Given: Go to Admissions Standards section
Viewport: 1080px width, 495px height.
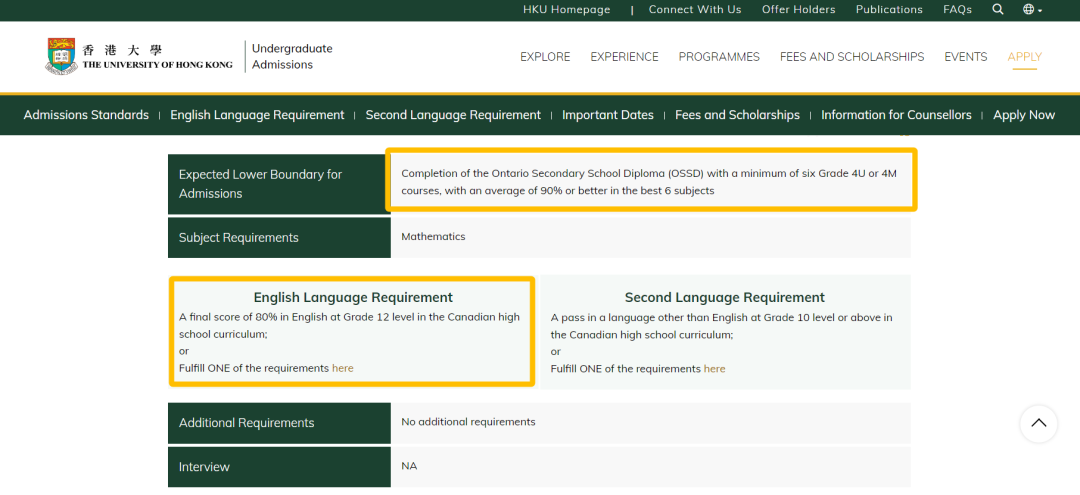Looking at the screenshot, I should click(86, 115).
